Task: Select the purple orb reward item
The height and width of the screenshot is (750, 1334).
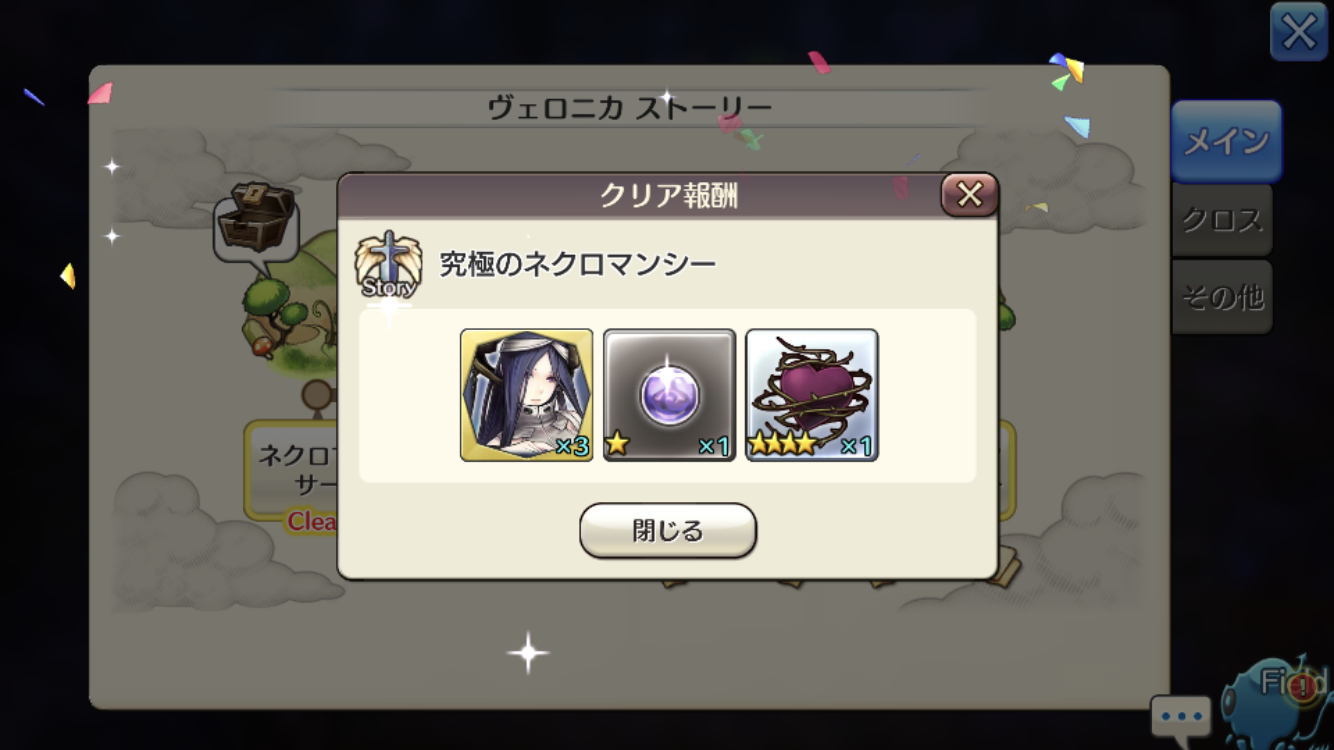Action: tap(669, 395)
